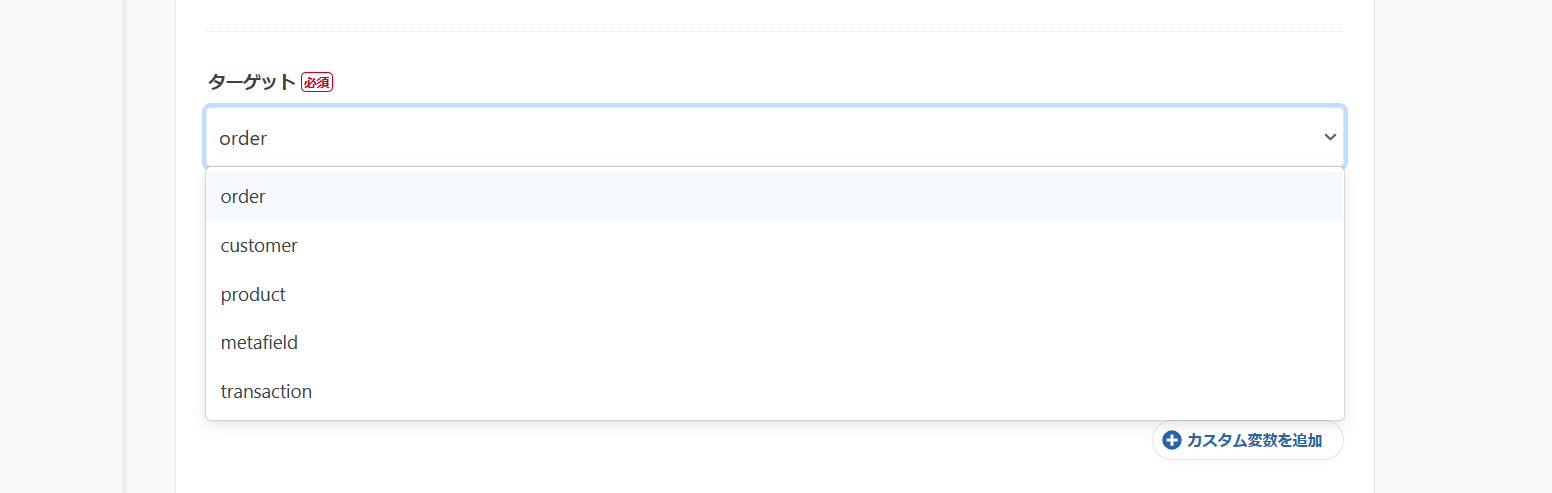
Task: Click the "customer" text label in options
Action: pos(259,246)
